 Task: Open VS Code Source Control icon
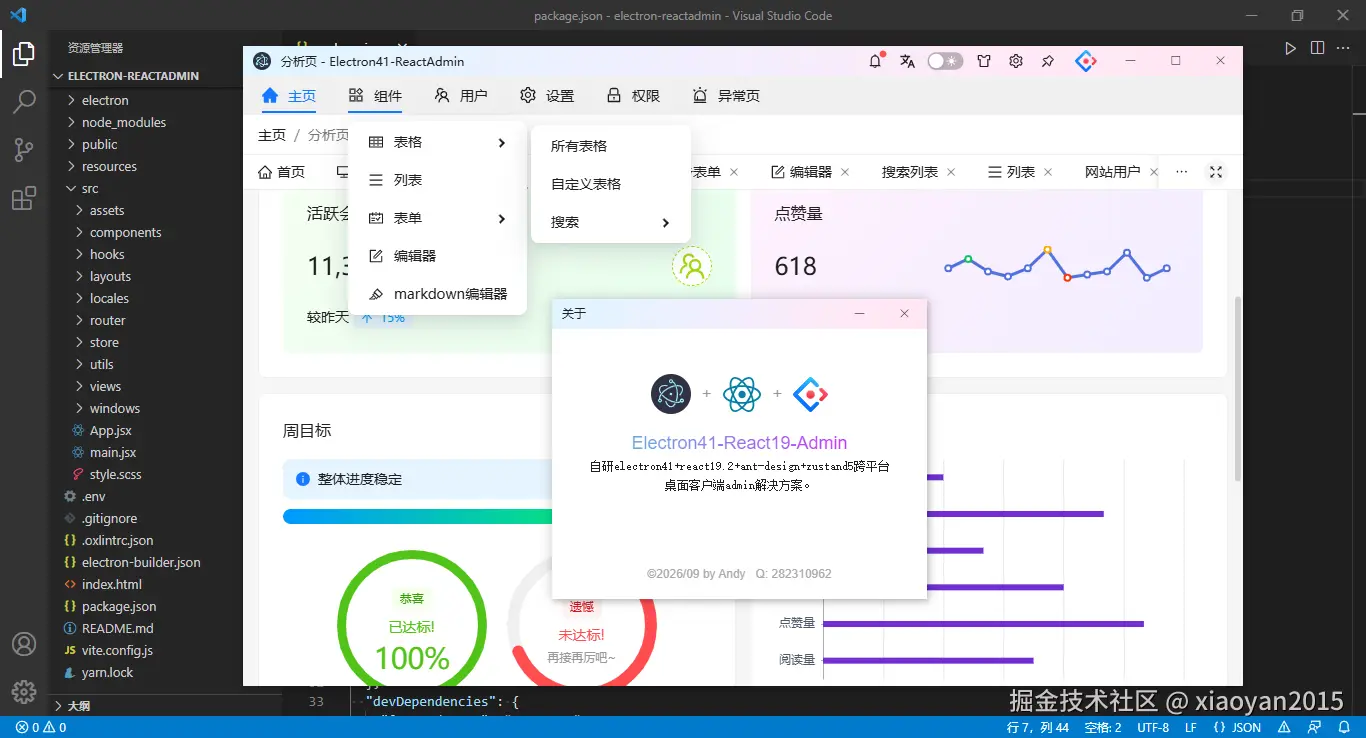coord(24,150)
